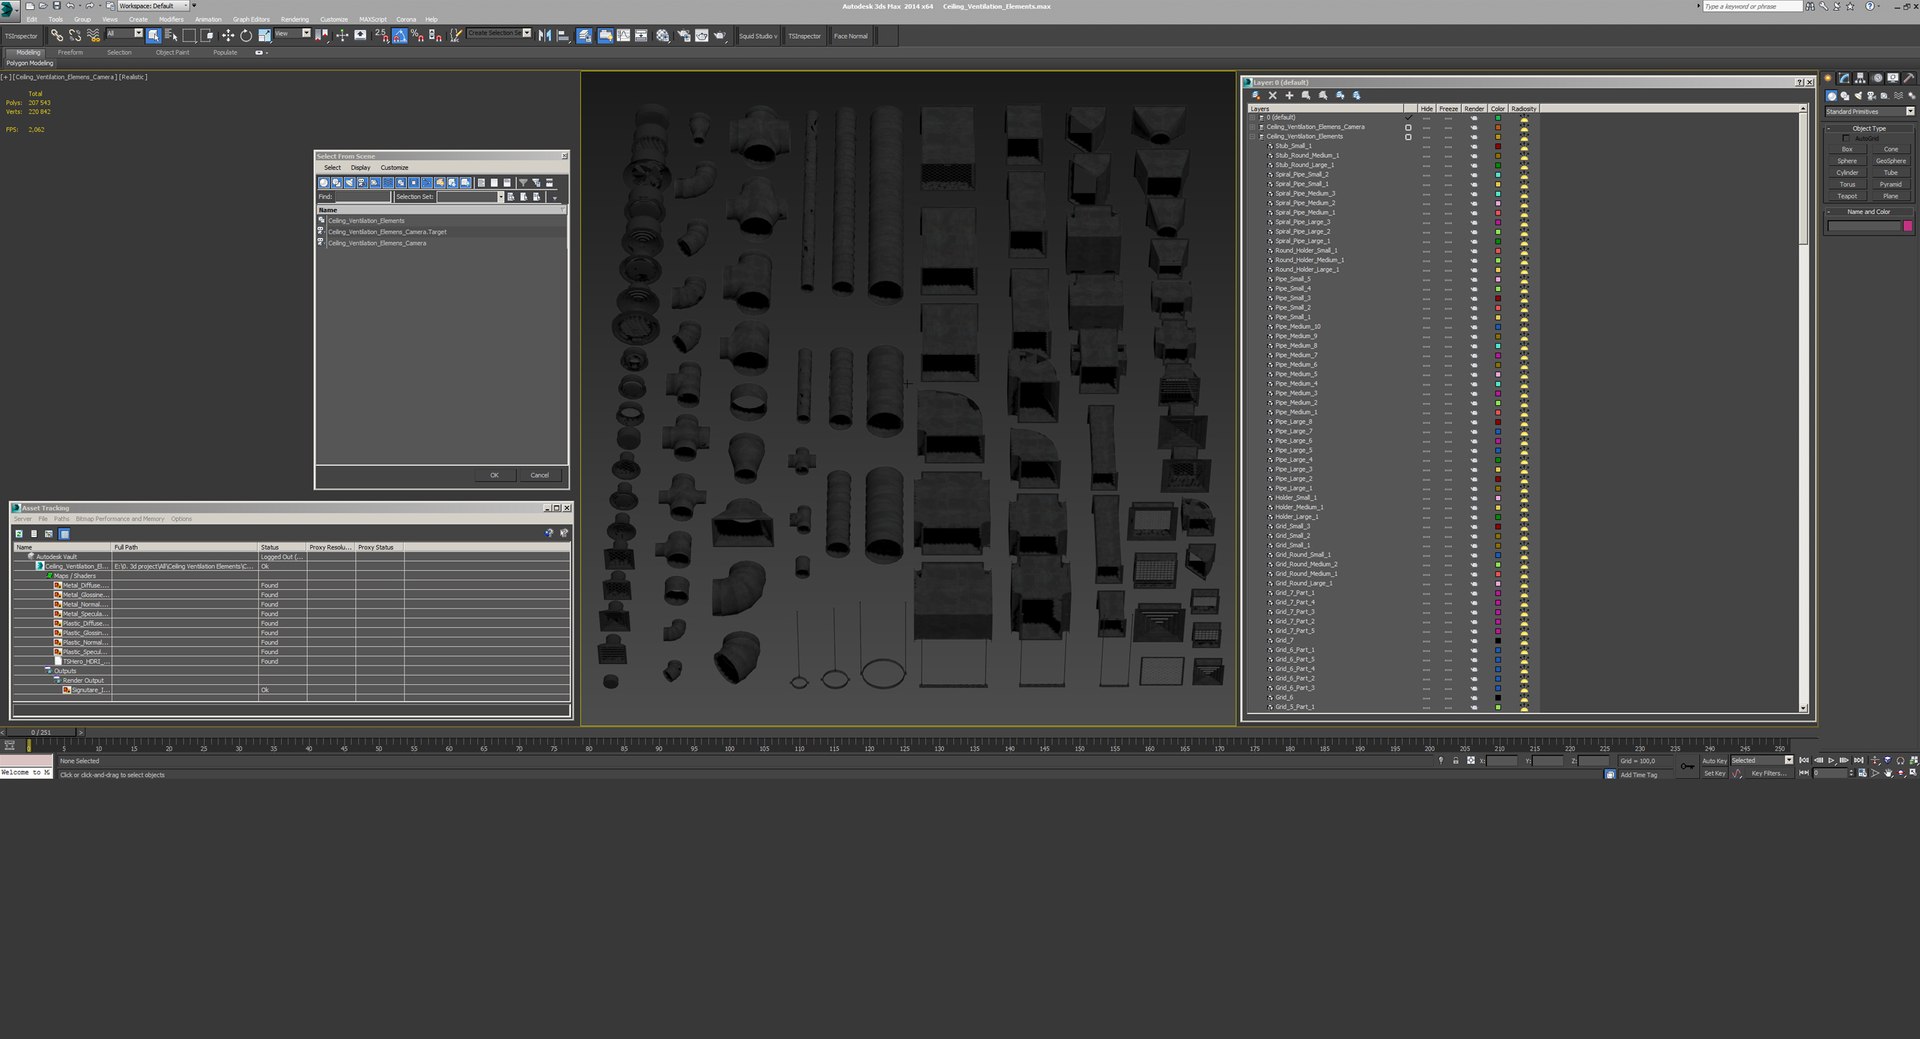The height and width of the screenshot is (1039, 1920).
Task: Open the Modifiers menu
Action: [x=171, y=19]
